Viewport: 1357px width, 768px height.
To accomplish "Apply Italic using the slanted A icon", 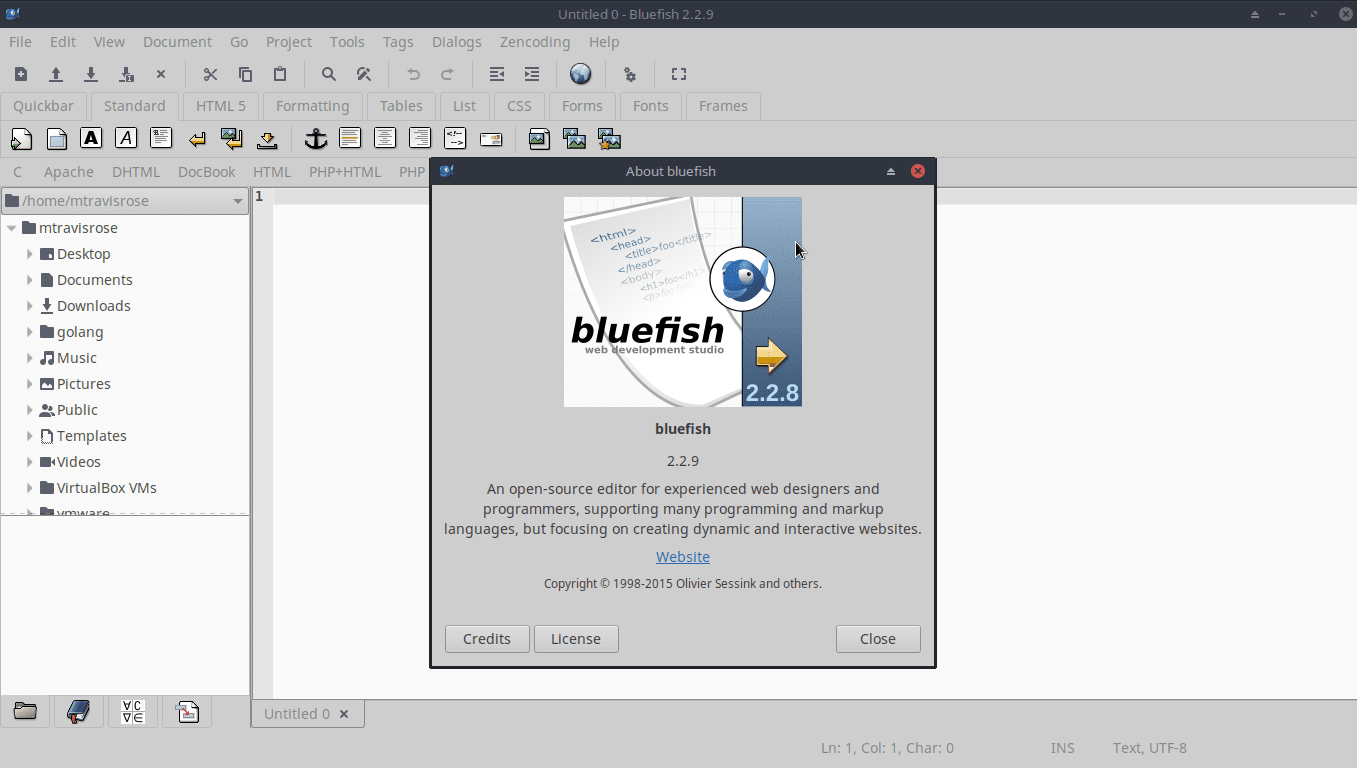I will click(126, 138).
